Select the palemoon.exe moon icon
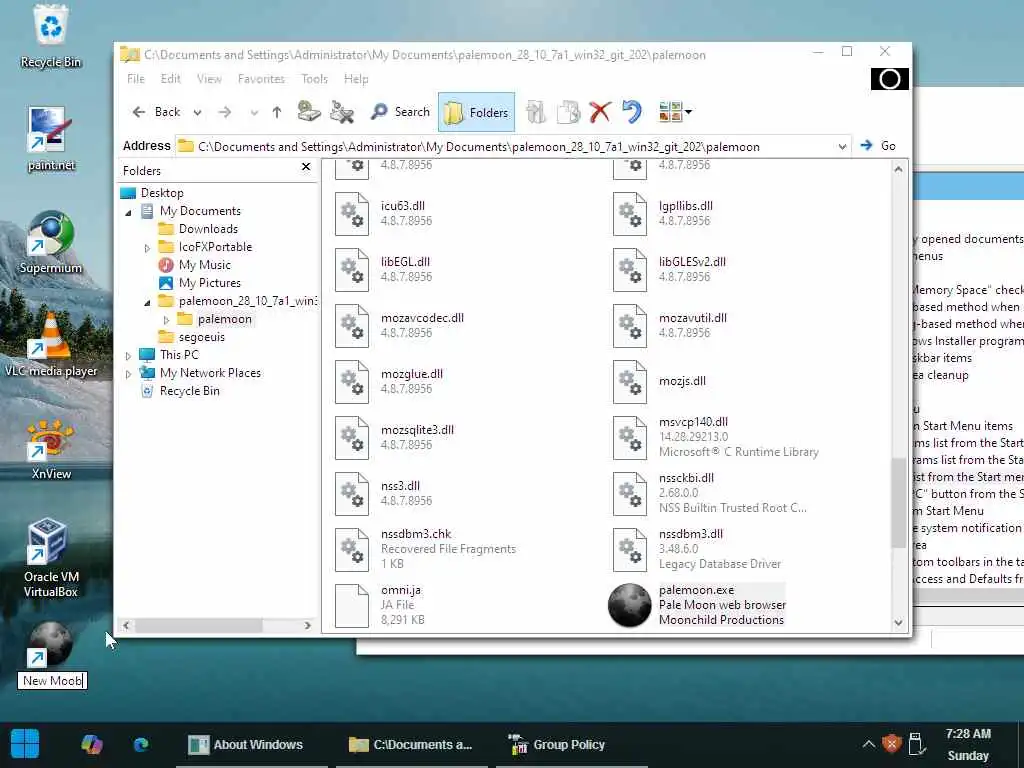Screen dimensions: 1024x768 pos(630,605)
